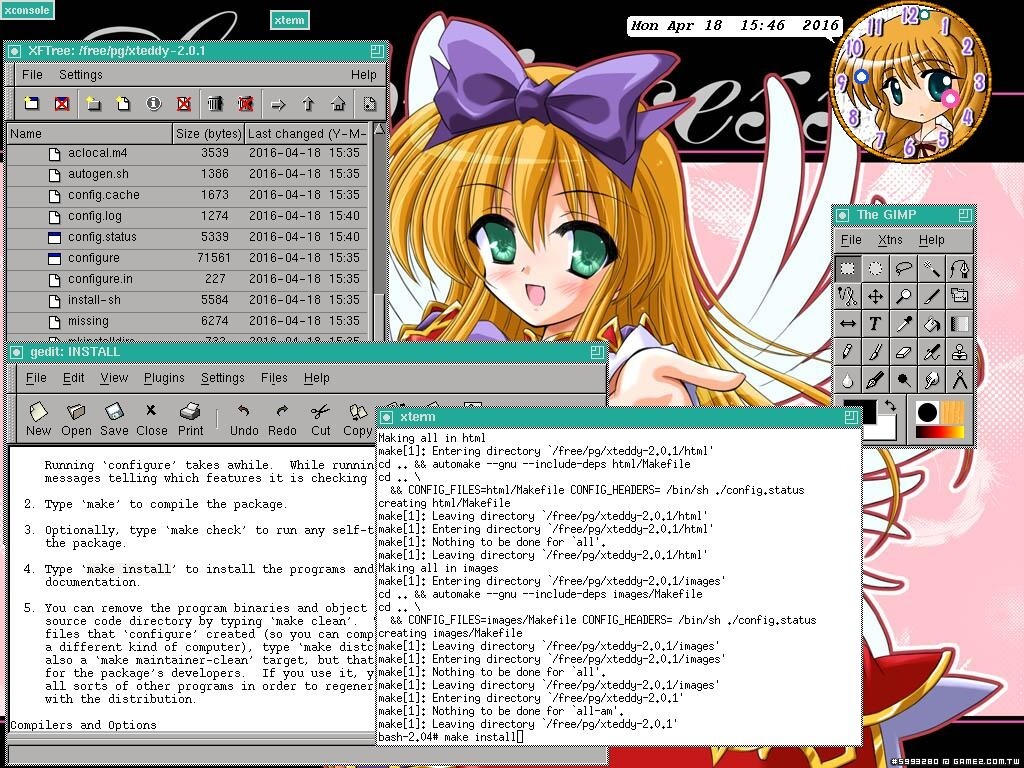Pick the Bucket Fill tool

pyautogui.click(x=932, y=324)
